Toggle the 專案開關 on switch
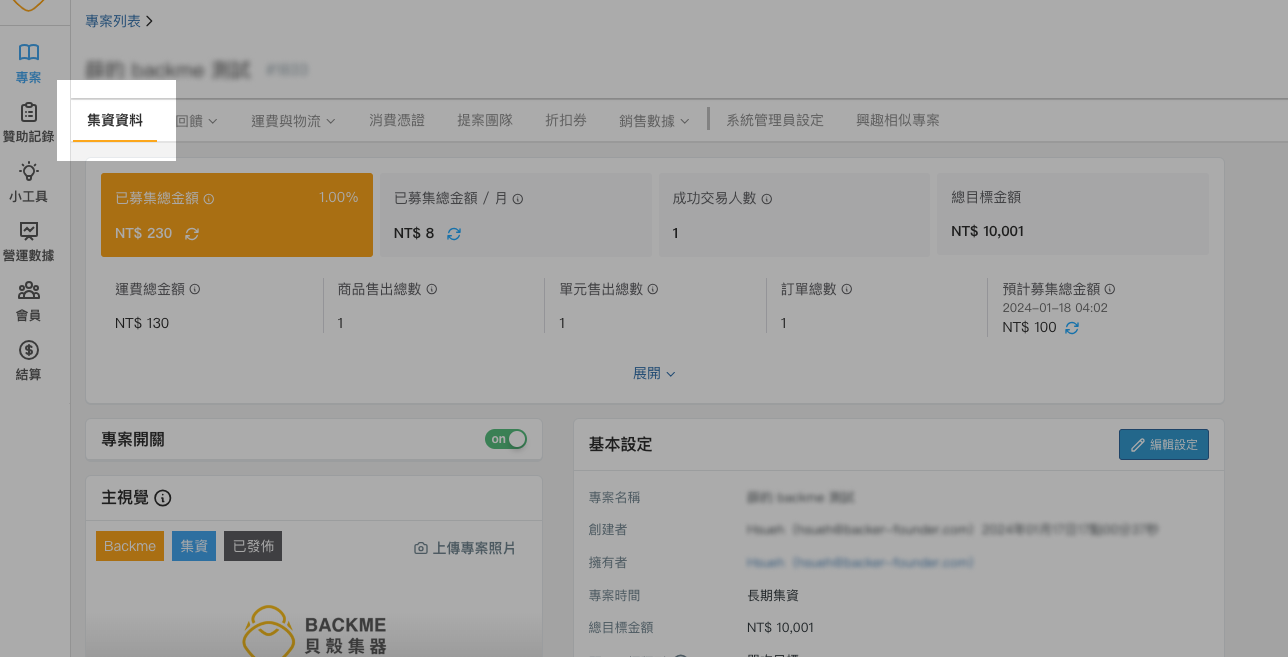 (506, 439)
